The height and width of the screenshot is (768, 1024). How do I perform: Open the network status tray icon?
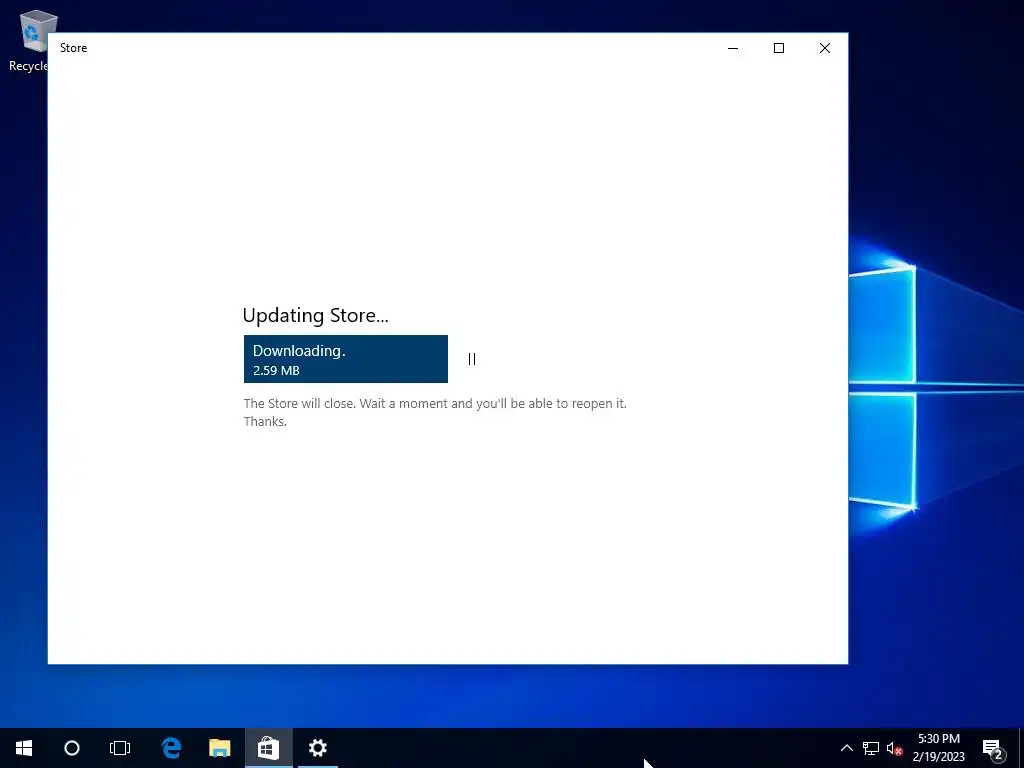871,748
